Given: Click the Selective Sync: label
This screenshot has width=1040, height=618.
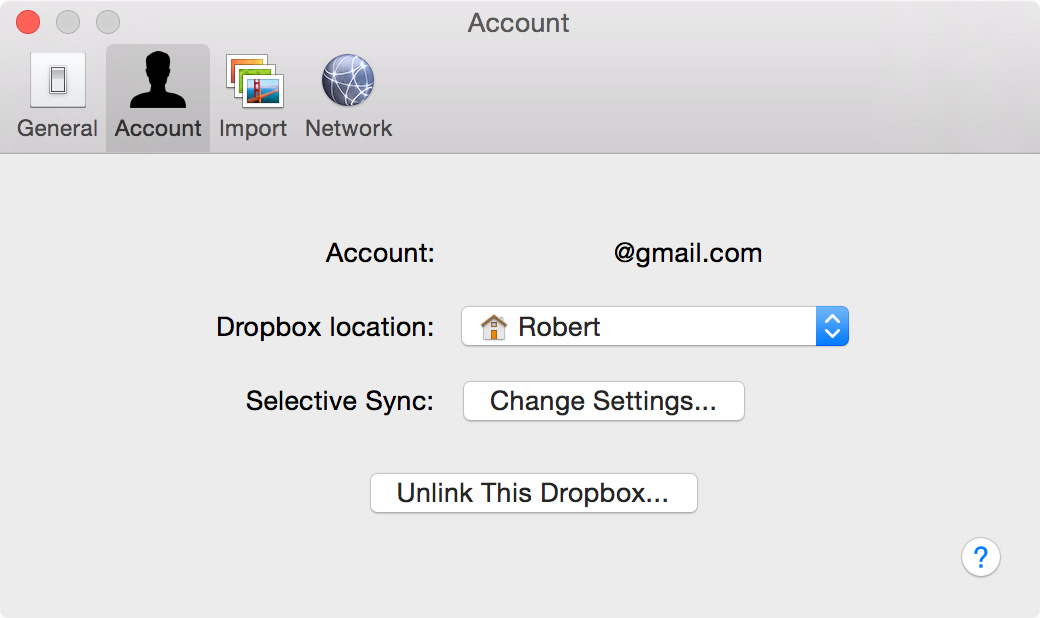Looking at the screenshot, I should (340, 402).
